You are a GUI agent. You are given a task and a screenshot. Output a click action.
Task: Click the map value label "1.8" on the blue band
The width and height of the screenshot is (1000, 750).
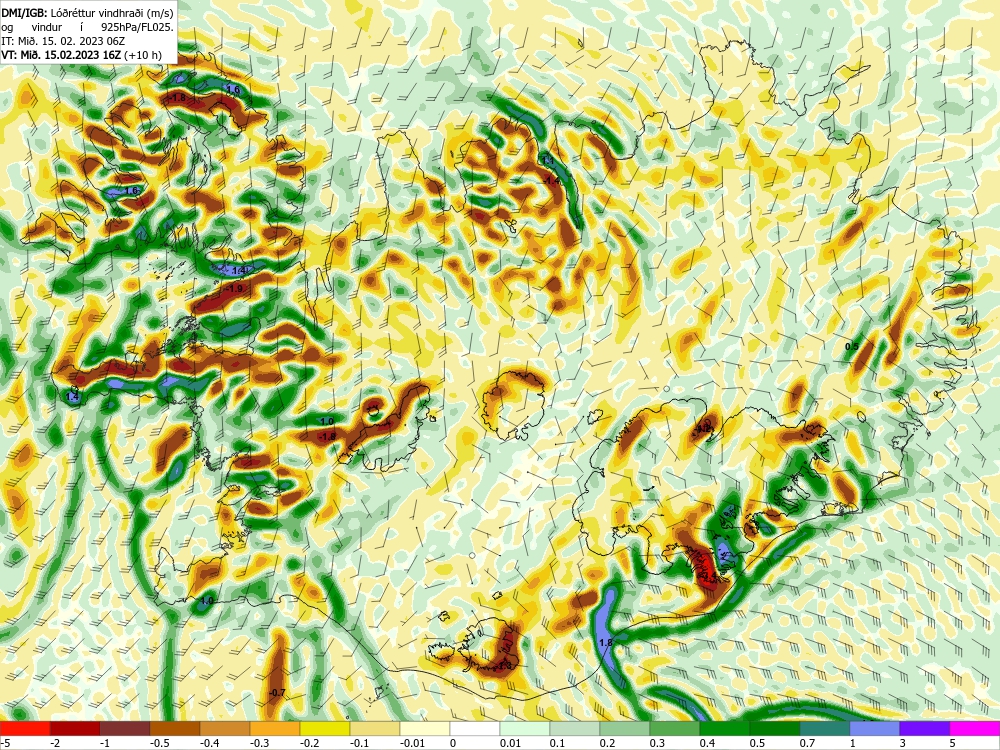point(606,642)
